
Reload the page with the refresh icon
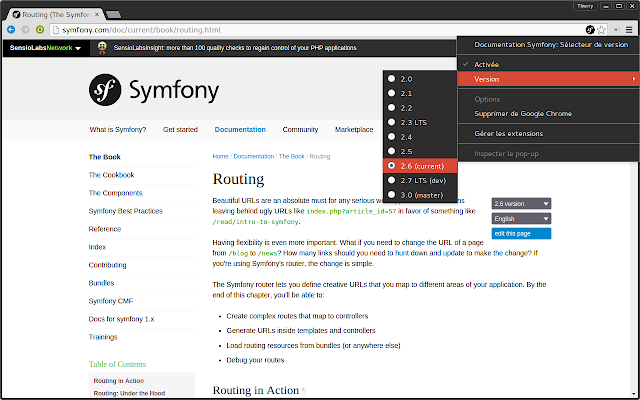[x=40, y=29]
